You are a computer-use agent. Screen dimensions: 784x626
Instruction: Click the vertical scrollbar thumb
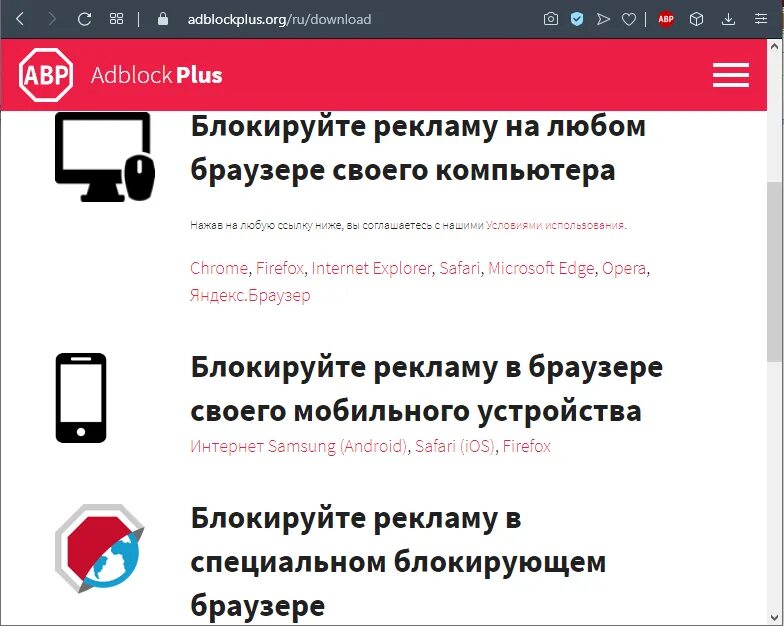coord(775,271)
